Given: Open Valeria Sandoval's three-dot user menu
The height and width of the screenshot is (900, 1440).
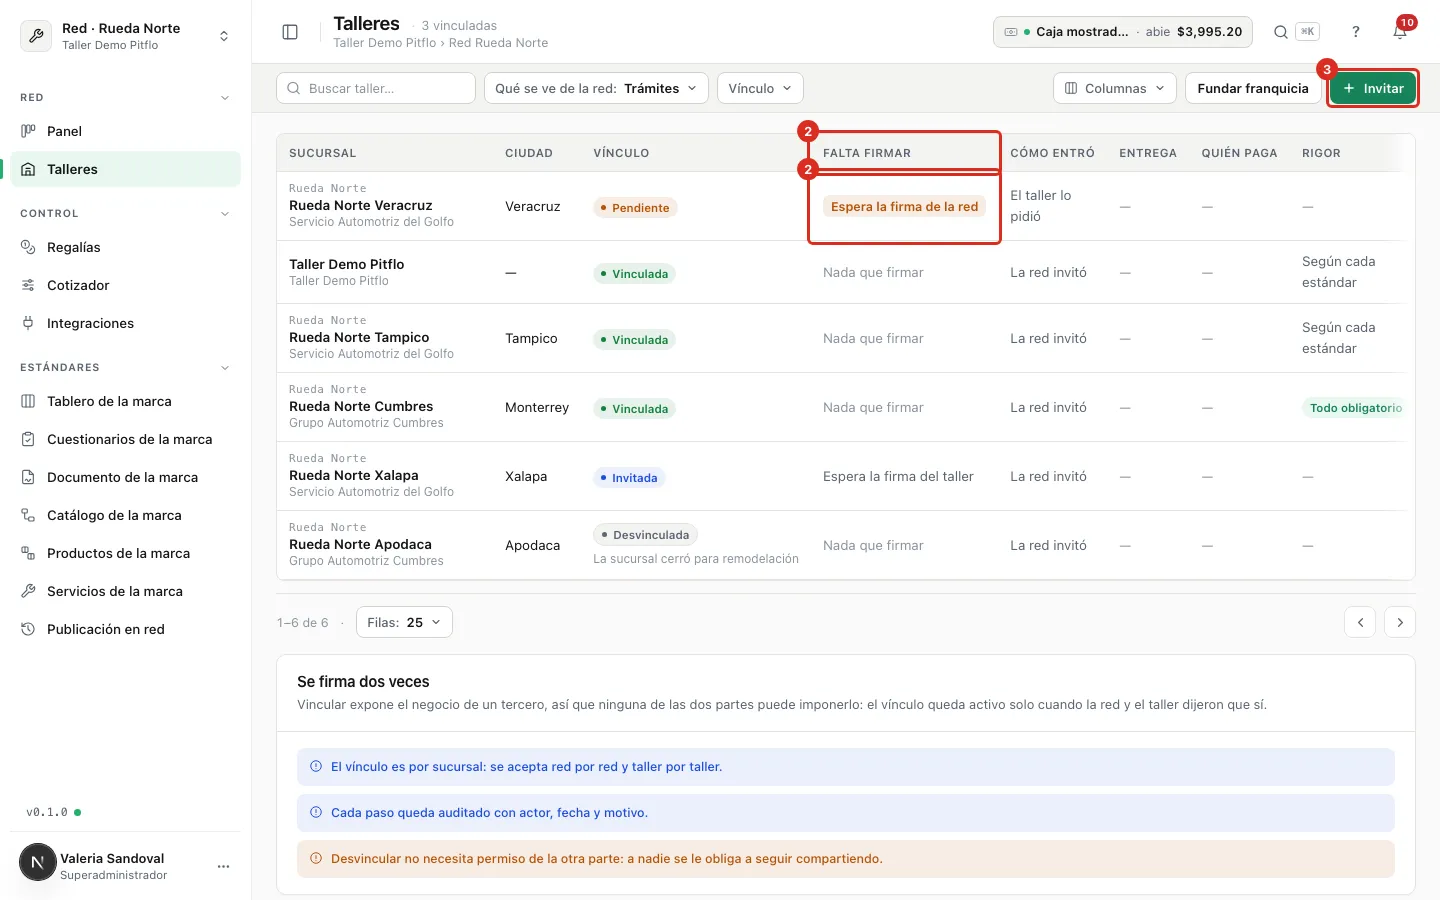Looking at the screenshot, I should point(223,866).
